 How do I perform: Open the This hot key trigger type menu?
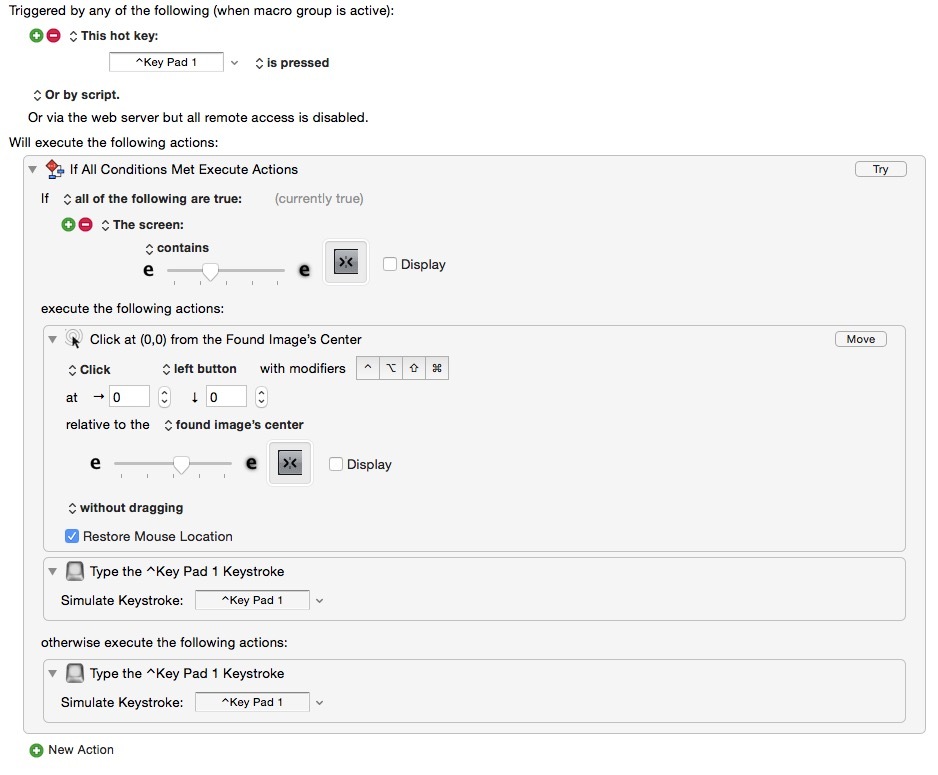(114, 36)
